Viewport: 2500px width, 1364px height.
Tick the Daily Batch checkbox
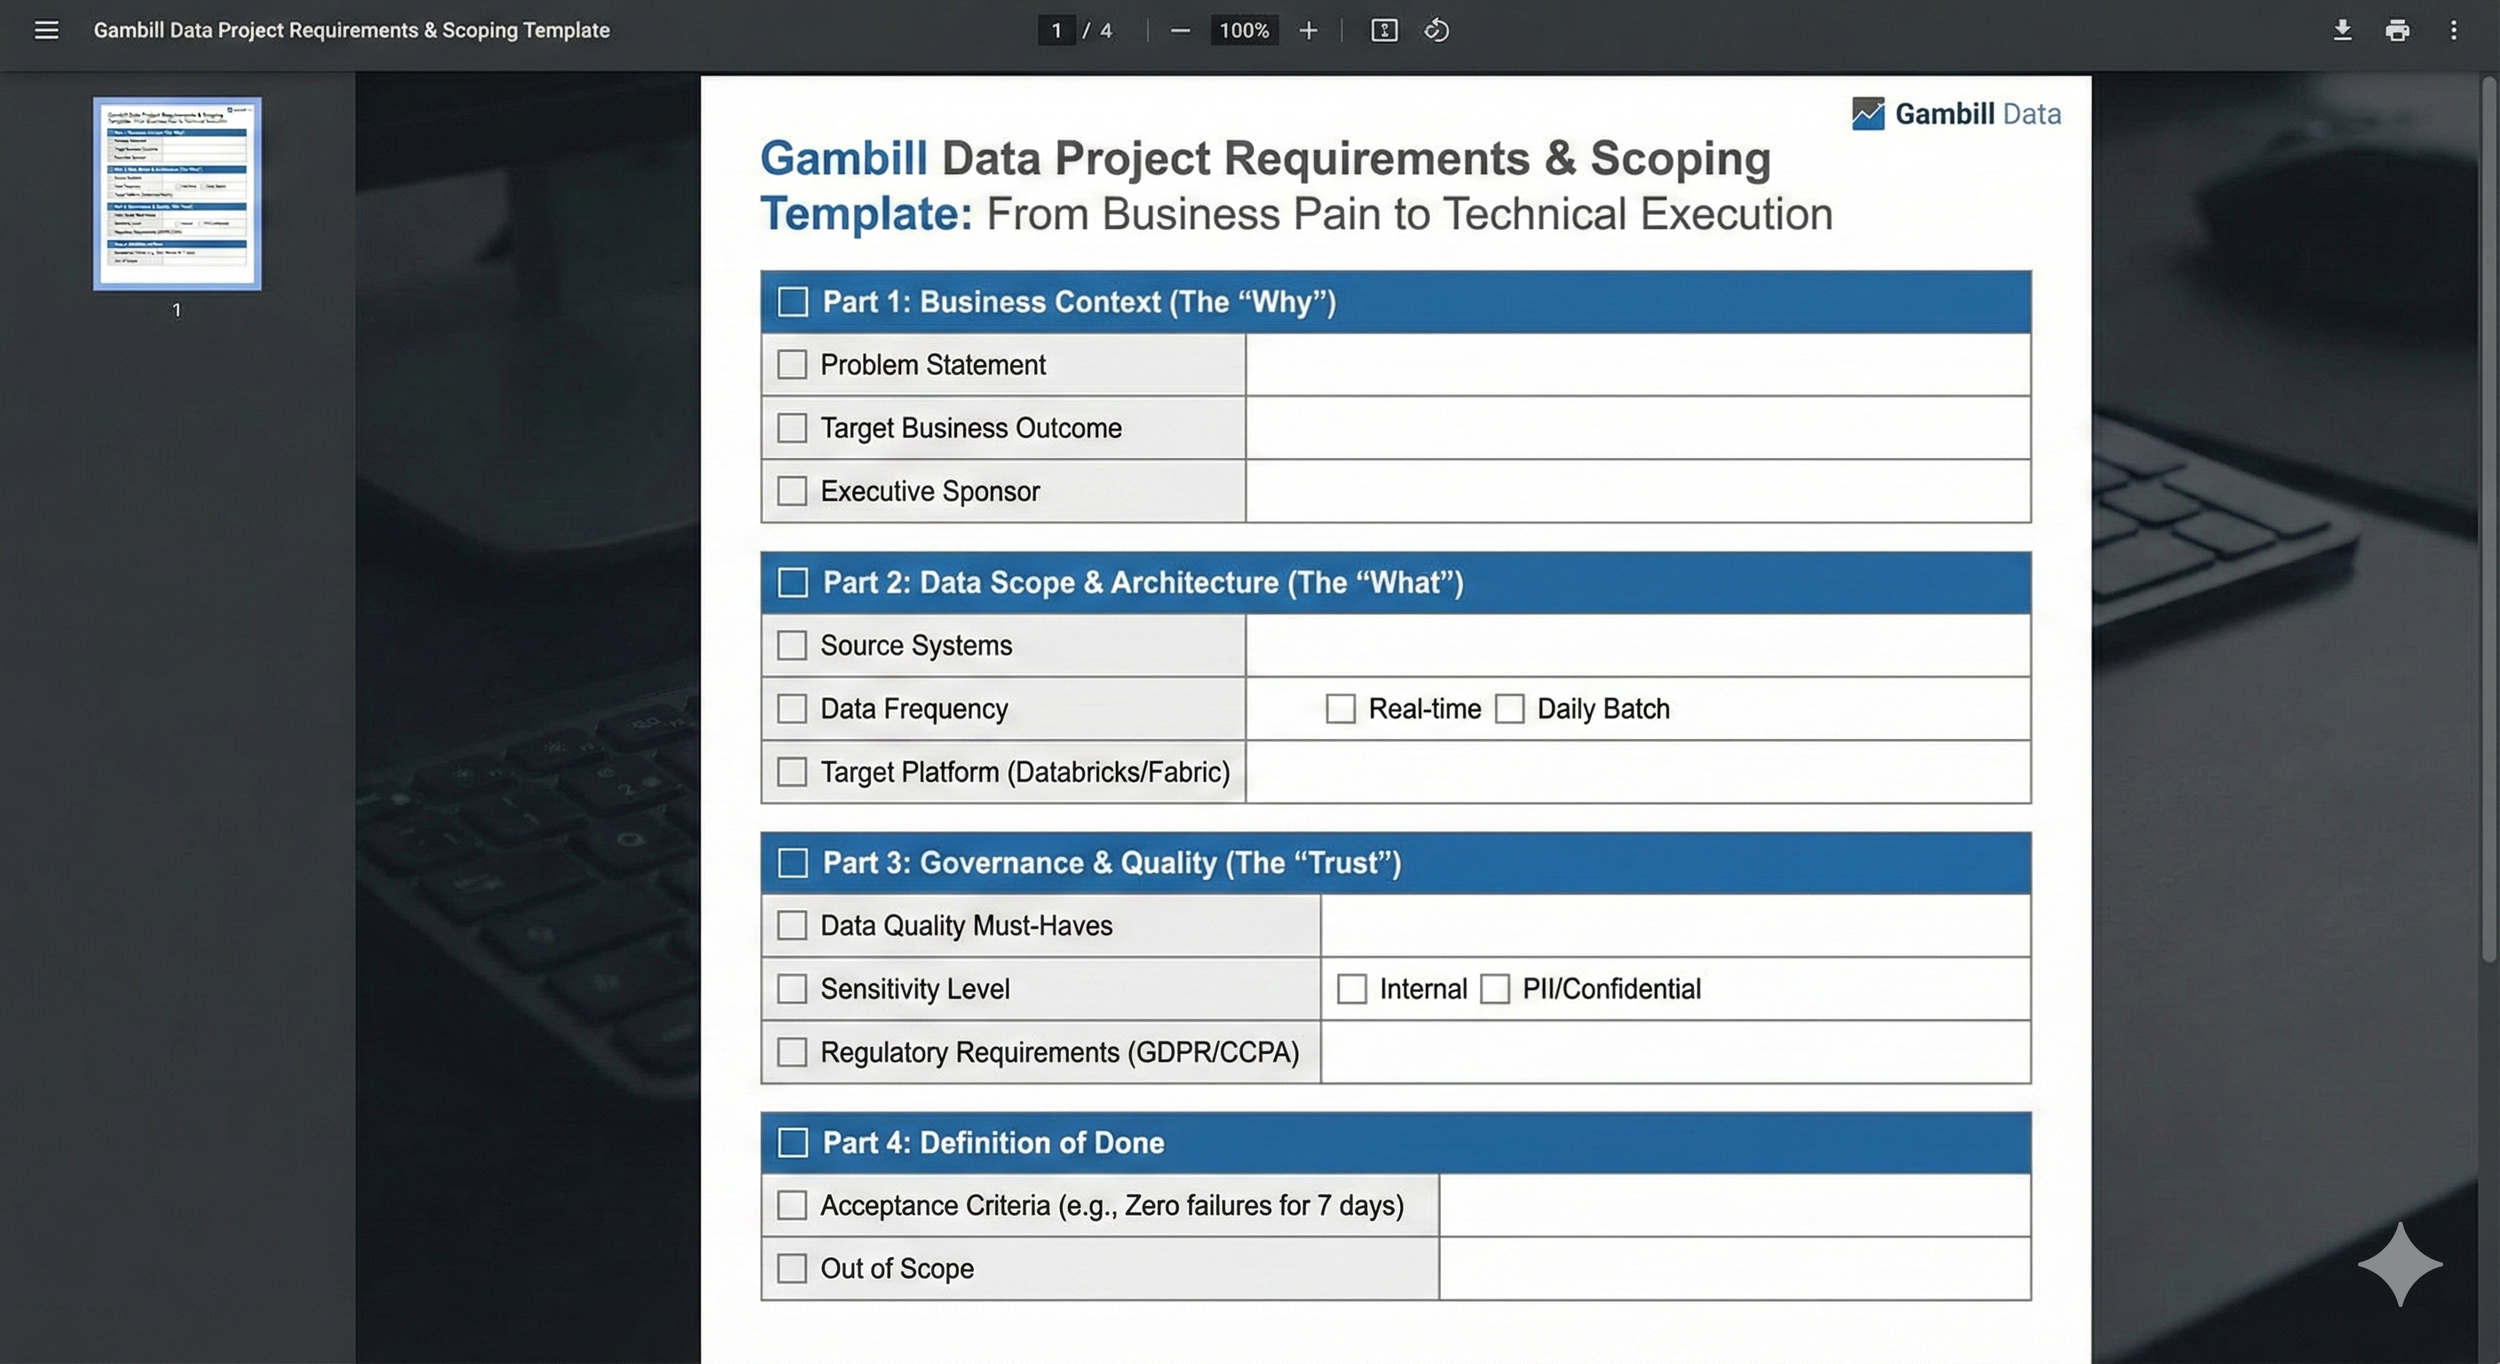(1509, 709)
